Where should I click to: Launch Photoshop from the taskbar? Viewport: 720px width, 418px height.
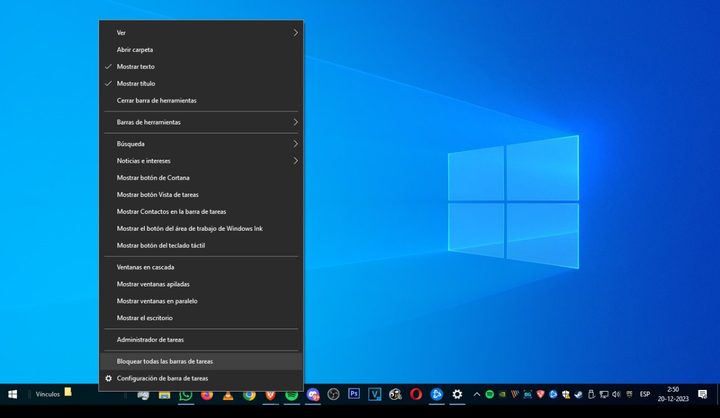(354, 395)
